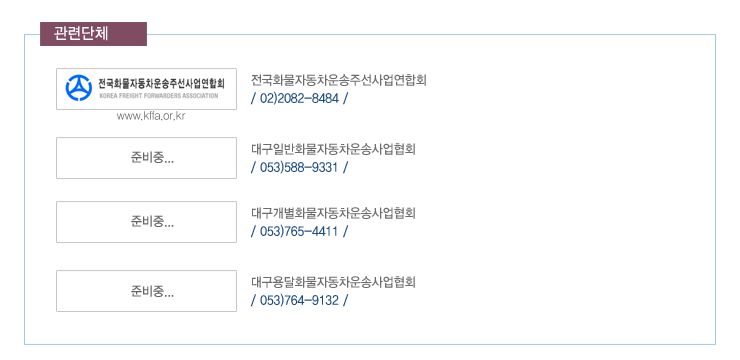740x360 pixels.
Task: Click the blue circular KFFA logo icon
Action: coord(78,88)
